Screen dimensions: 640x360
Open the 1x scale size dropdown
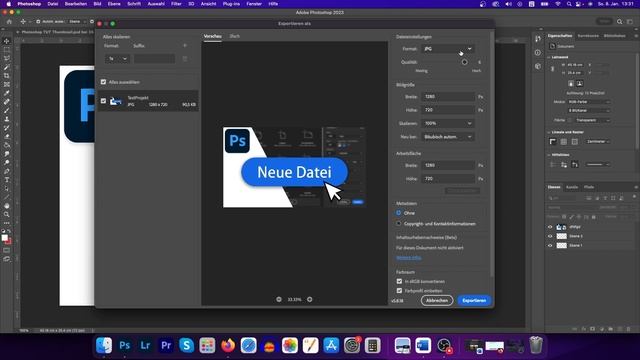tap(117, 59)
